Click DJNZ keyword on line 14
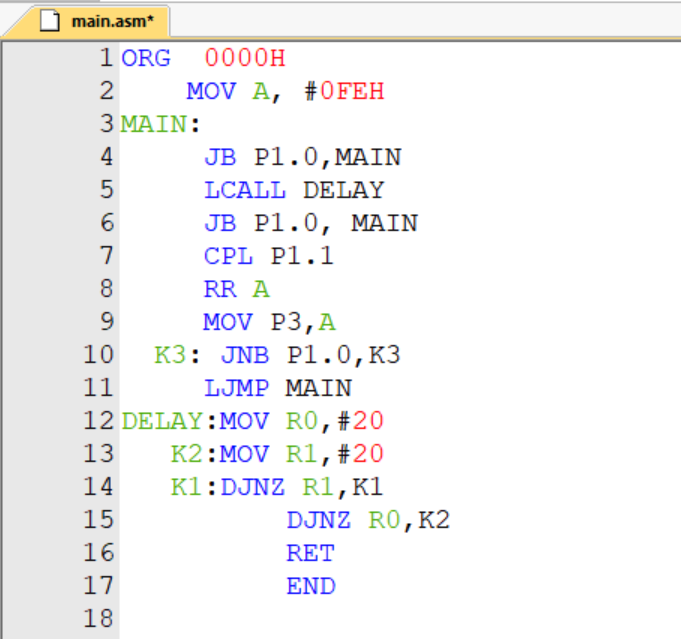The width and height of the screenshot is (681, 639). 253,487
